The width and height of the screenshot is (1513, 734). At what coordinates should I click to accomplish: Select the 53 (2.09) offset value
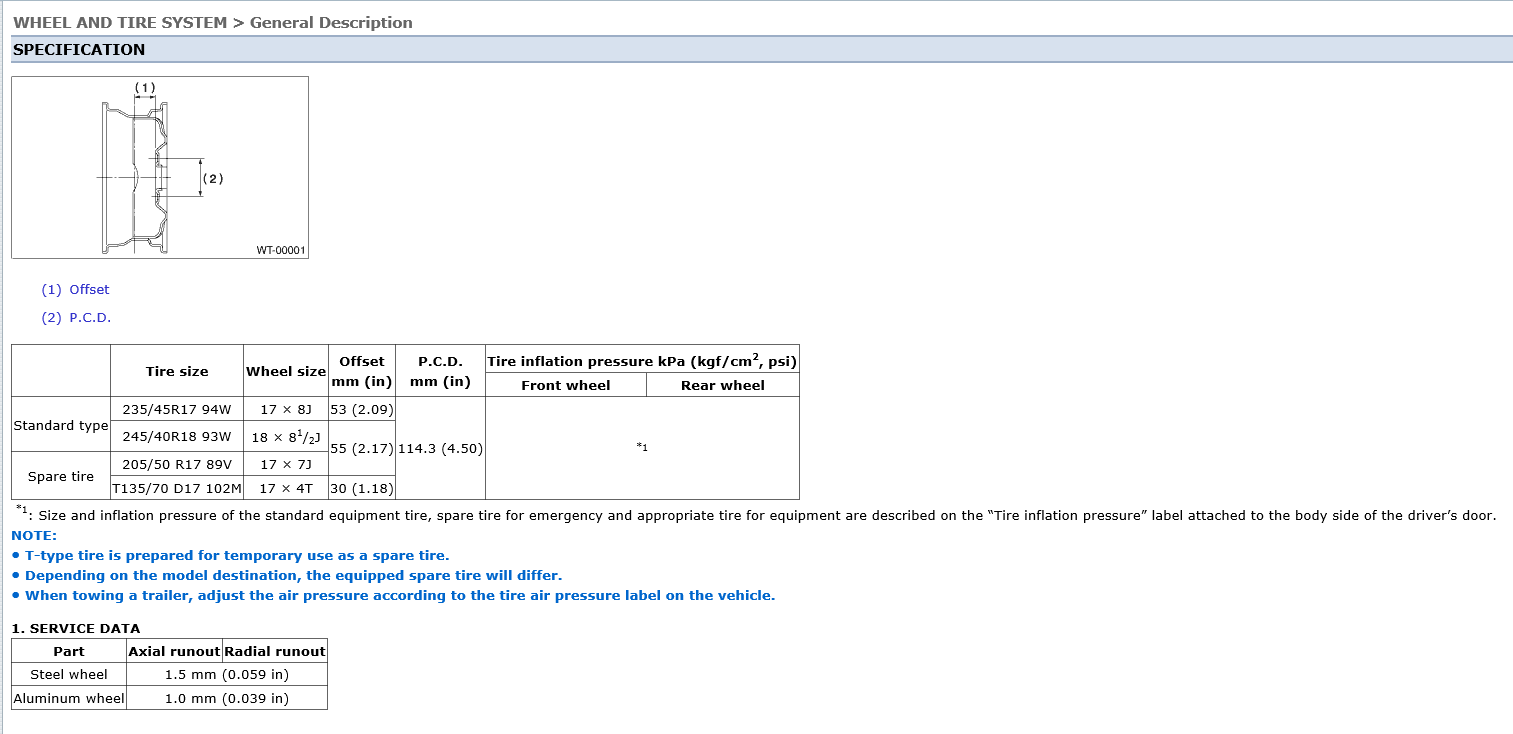pyautogui.click(x=361, y=409)
